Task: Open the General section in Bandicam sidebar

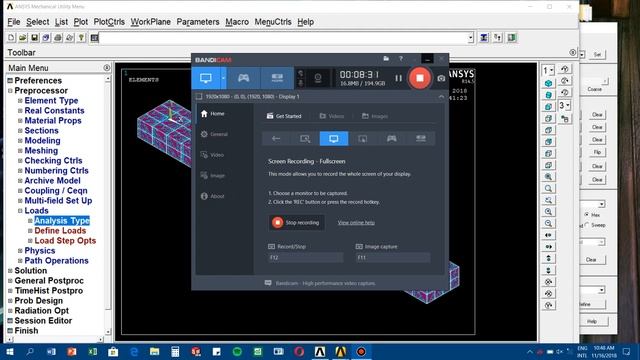Action: click(214, 134)
